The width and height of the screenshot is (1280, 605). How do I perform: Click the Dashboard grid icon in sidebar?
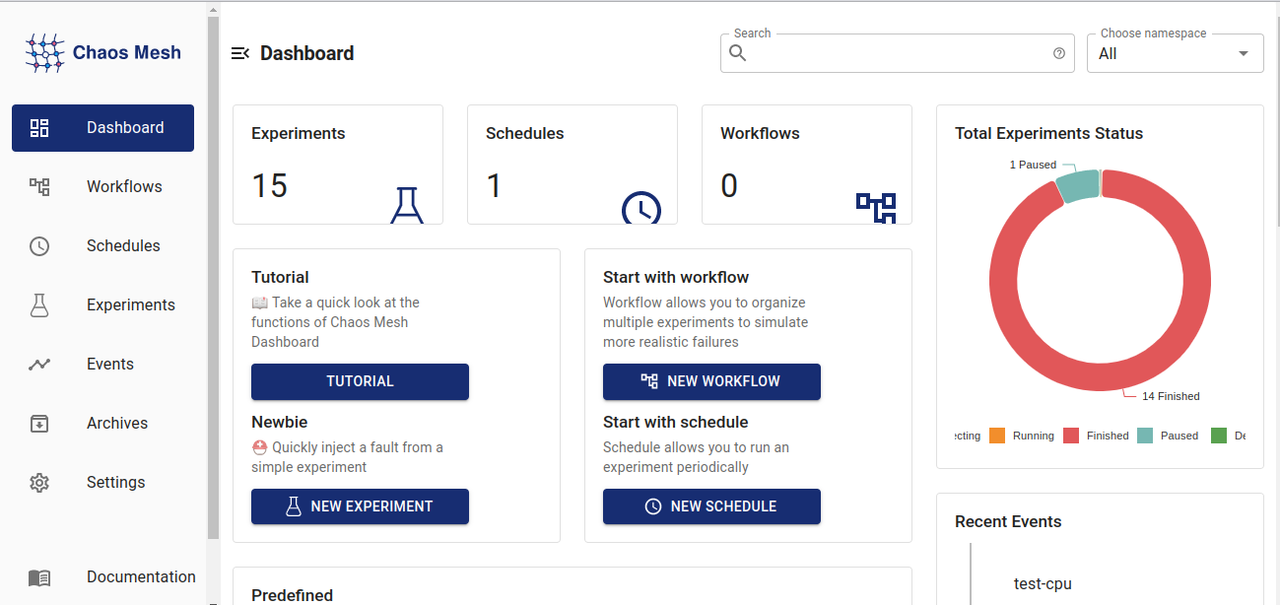point(39,128)
